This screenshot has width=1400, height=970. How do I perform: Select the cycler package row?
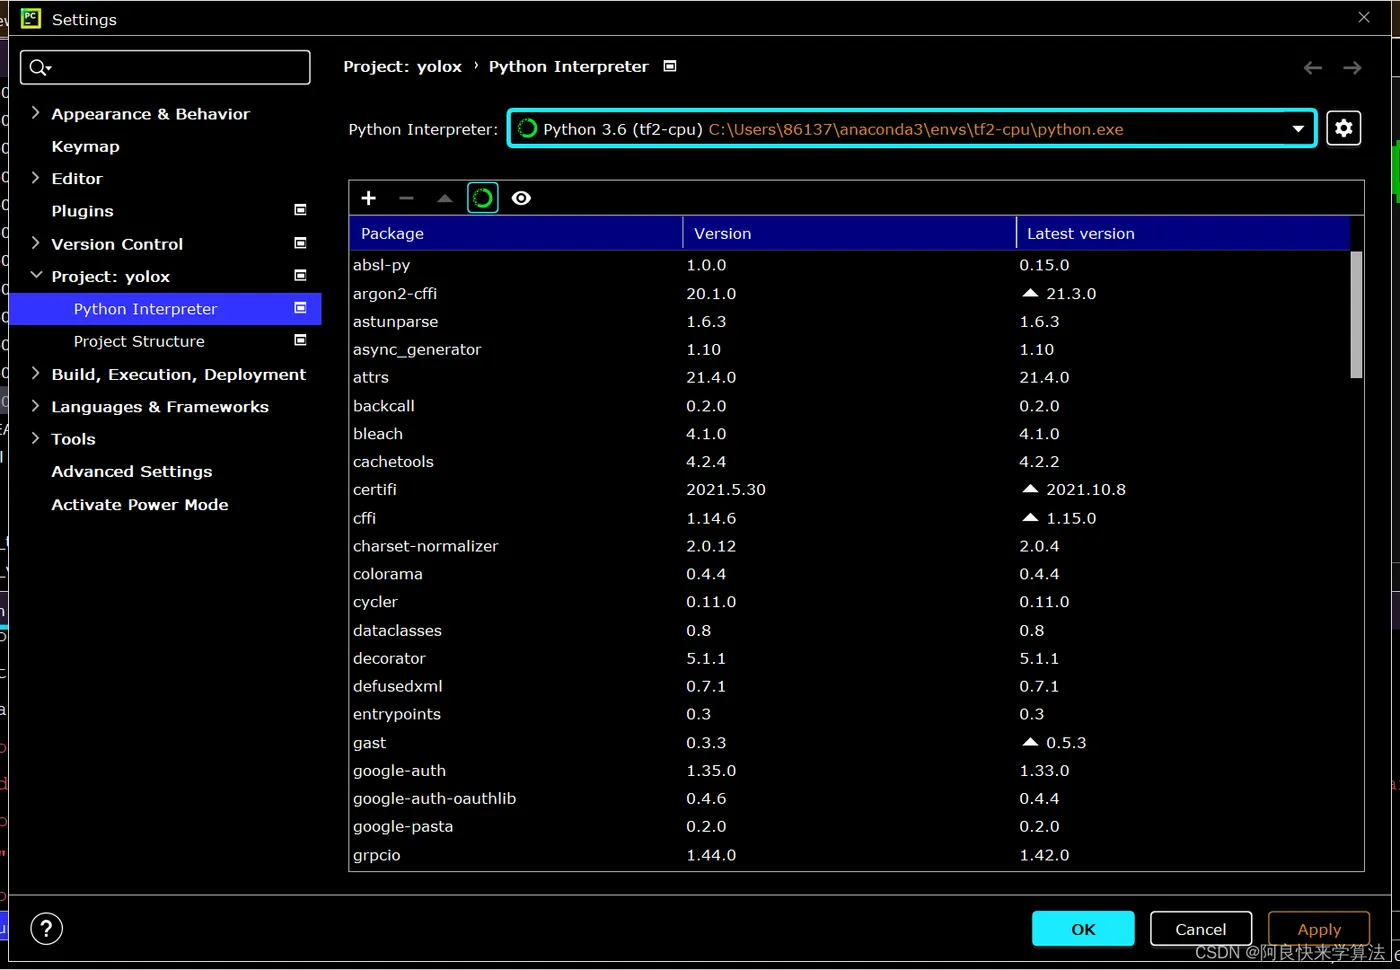[x=849, y=602]
